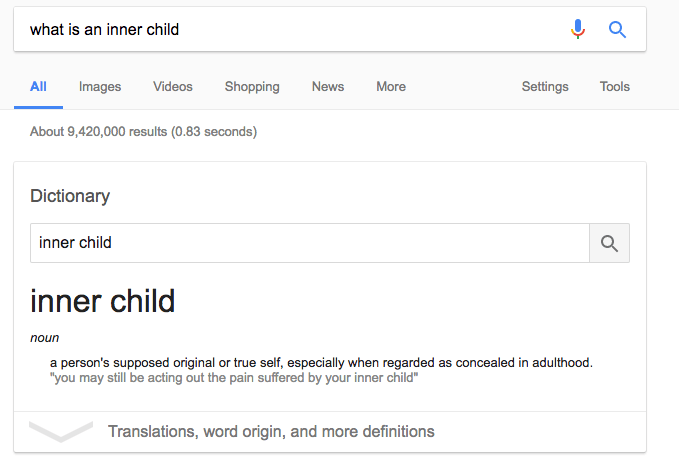Select the All results tab
This screenshot has width=679, height=459.
click(38, 87)
